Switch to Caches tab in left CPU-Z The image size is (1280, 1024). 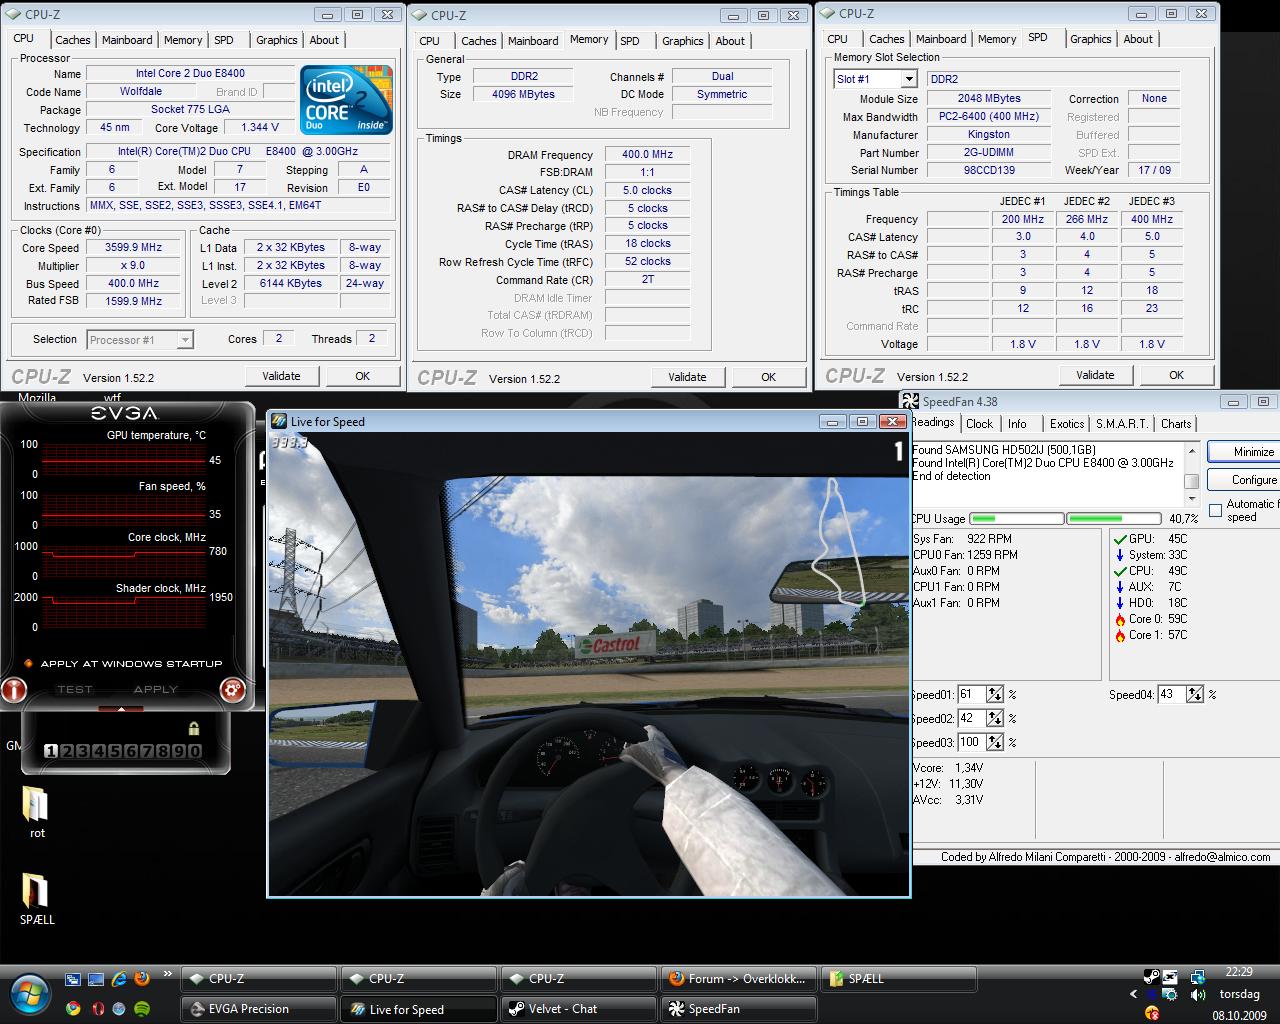tap(73, 40)
